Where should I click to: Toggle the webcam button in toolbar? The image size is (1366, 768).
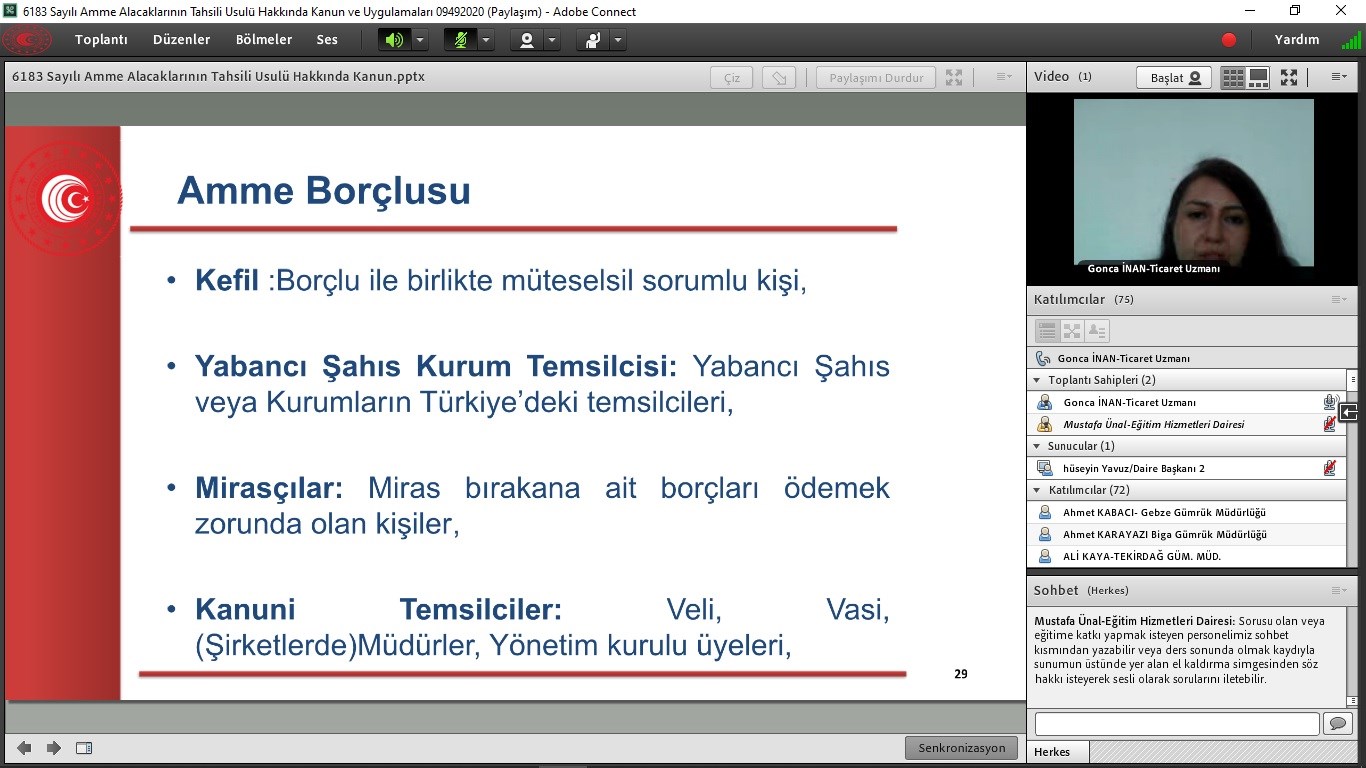coord(526,40)
